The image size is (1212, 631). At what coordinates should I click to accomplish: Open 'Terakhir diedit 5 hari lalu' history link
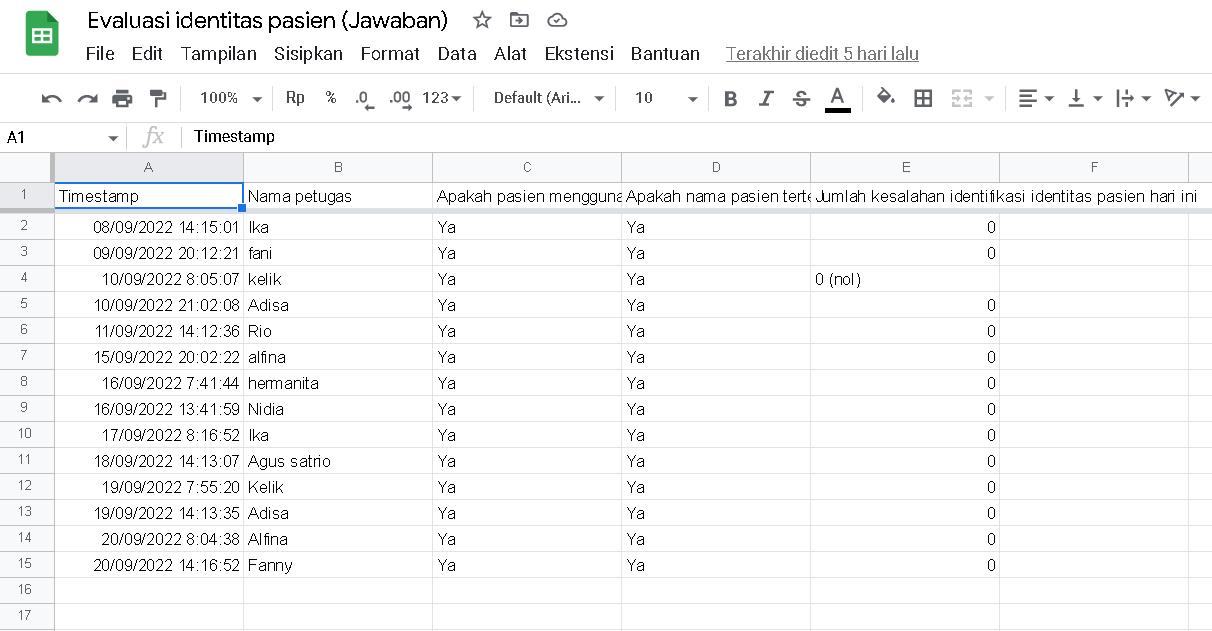[x=822, y=54]
